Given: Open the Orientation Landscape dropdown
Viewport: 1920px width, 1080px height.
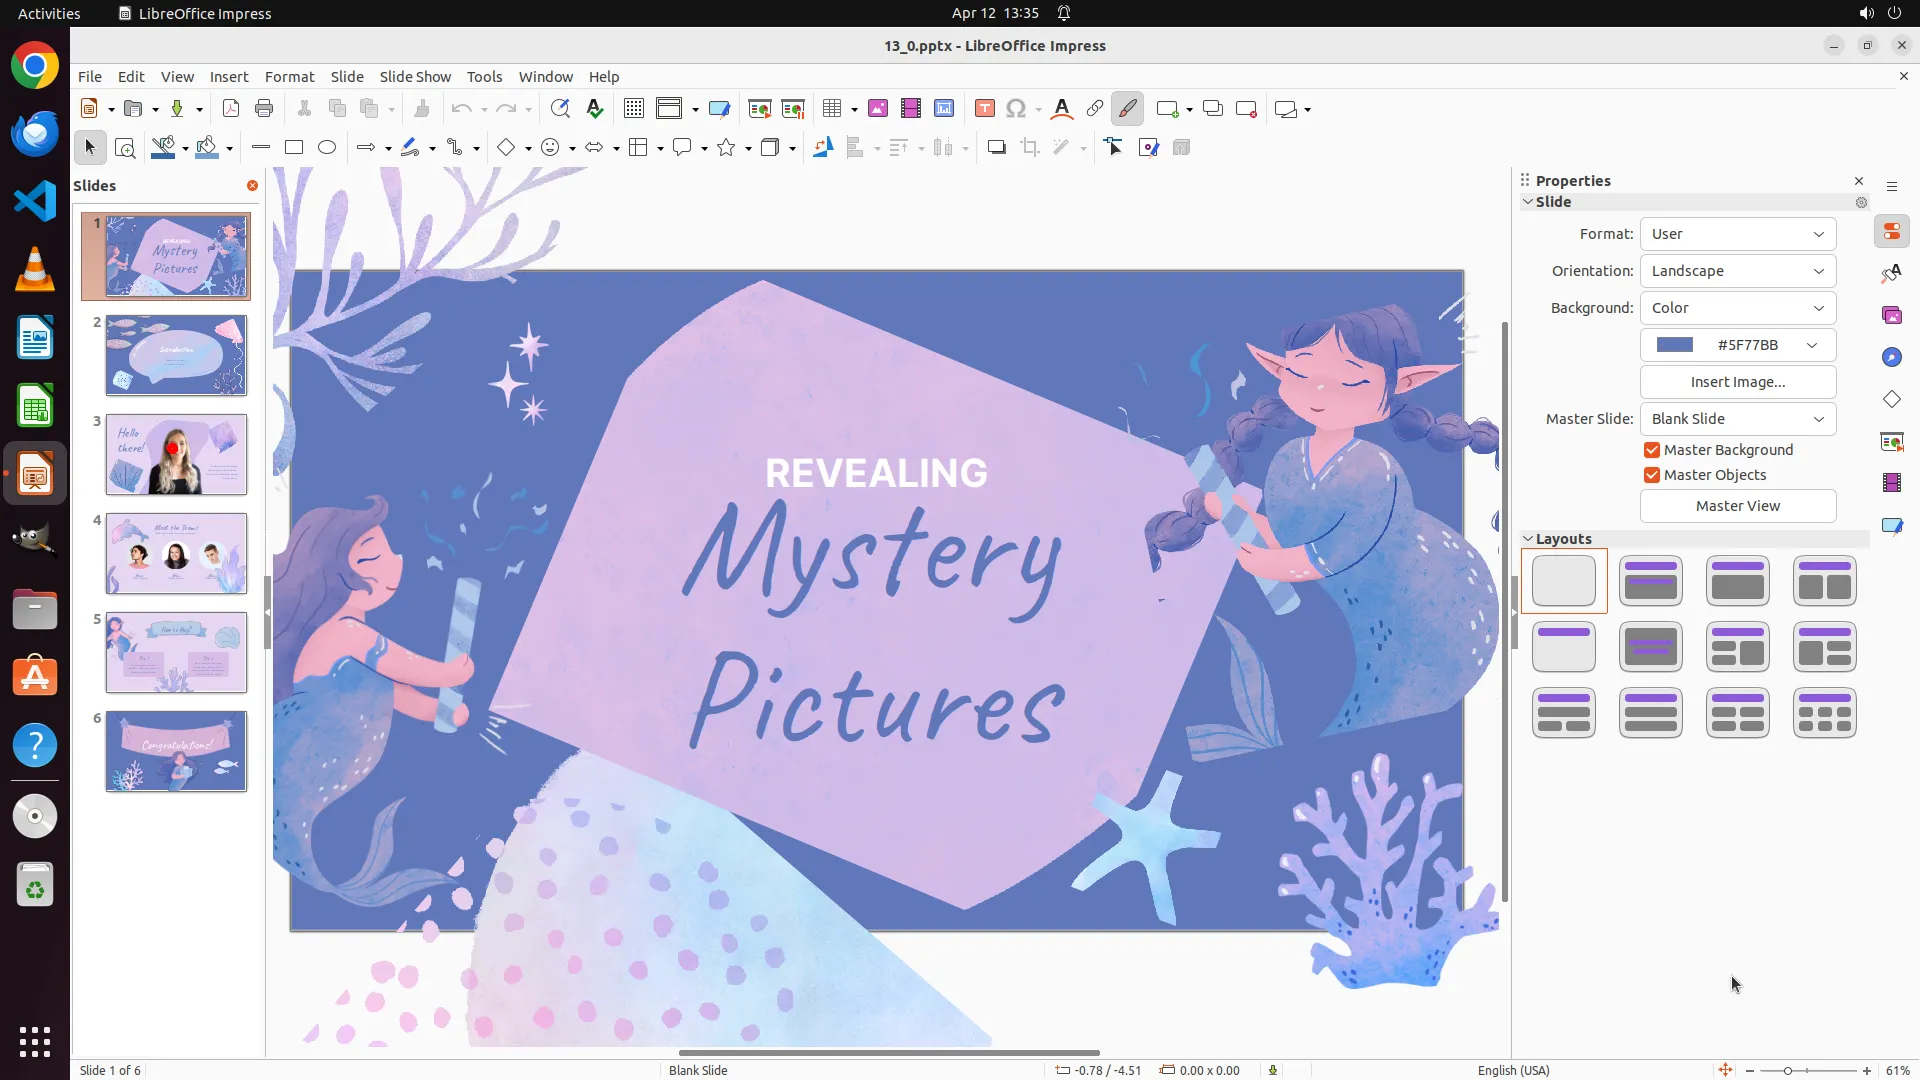Looking at the screenshot, I should (x=1738, y=271).
